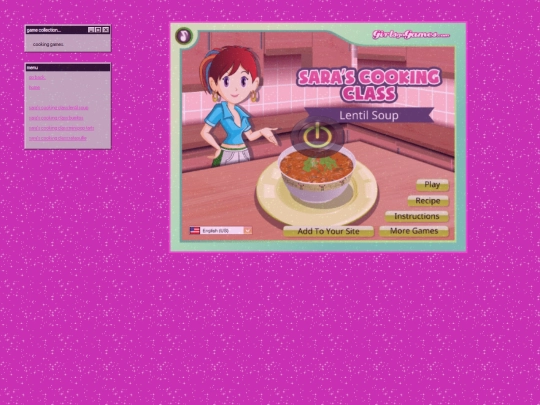Open the third sara's cooking class link ending in 'tarts'
Viewport: 540px width, 405px height.
tap(62, 128)
